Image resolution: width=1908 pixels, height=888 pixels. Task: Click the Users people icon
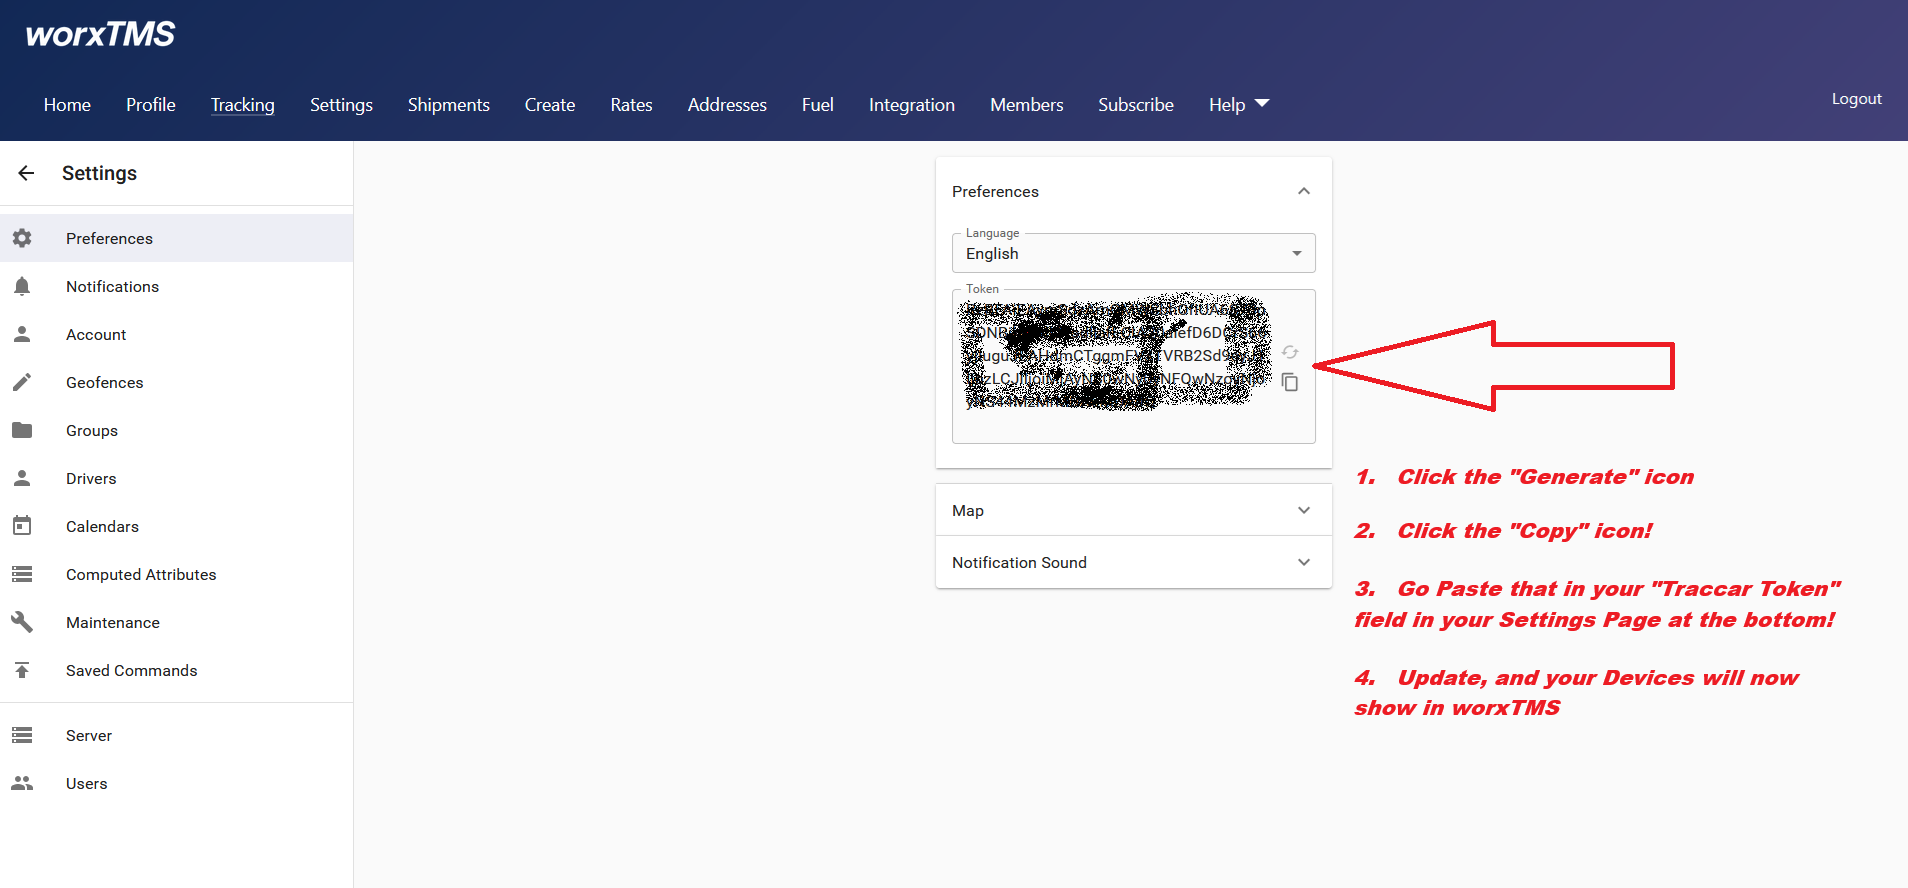pos(22,783)
